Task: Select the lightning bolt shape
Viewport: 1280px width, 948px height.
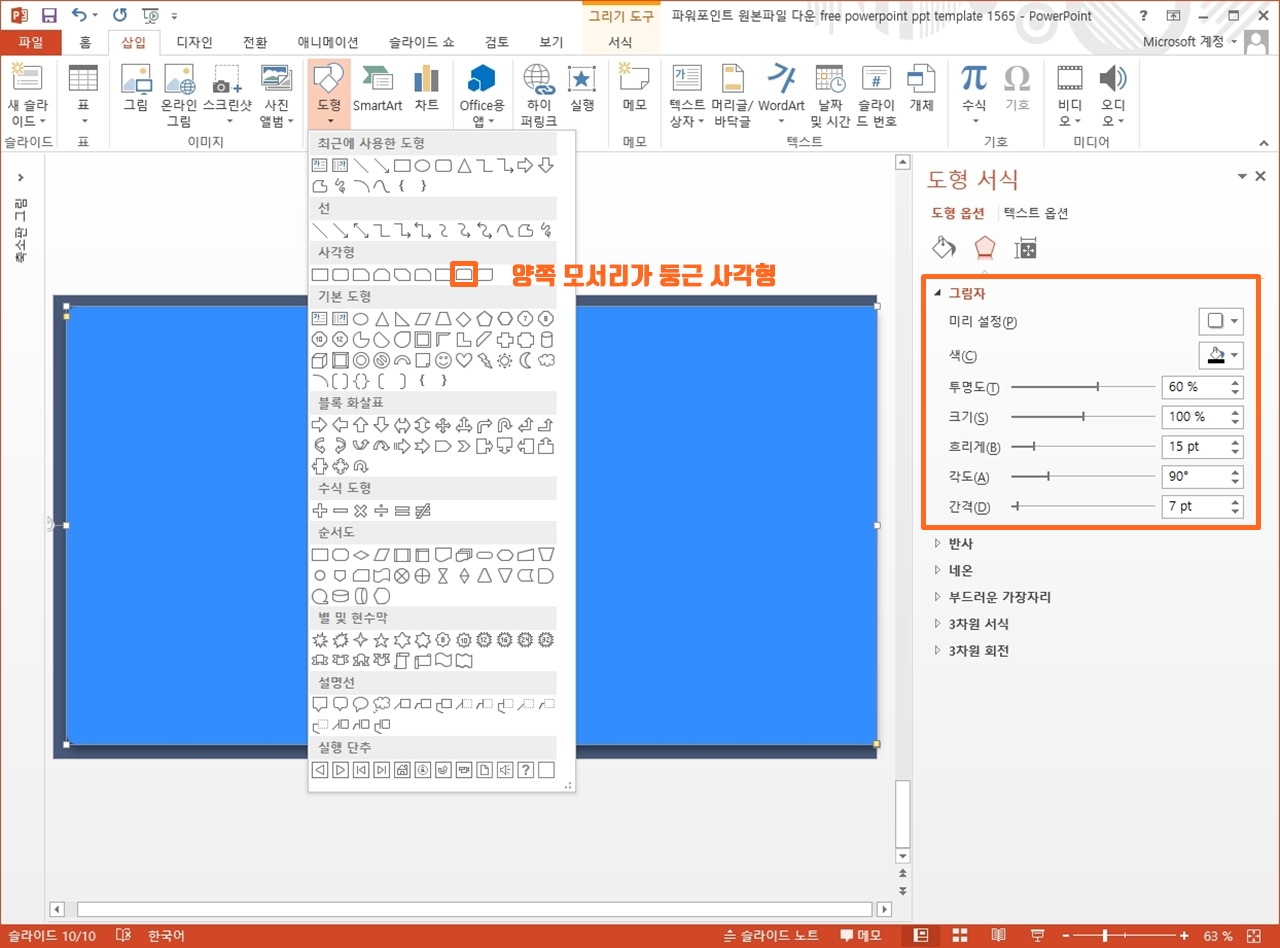Action: 484,360
